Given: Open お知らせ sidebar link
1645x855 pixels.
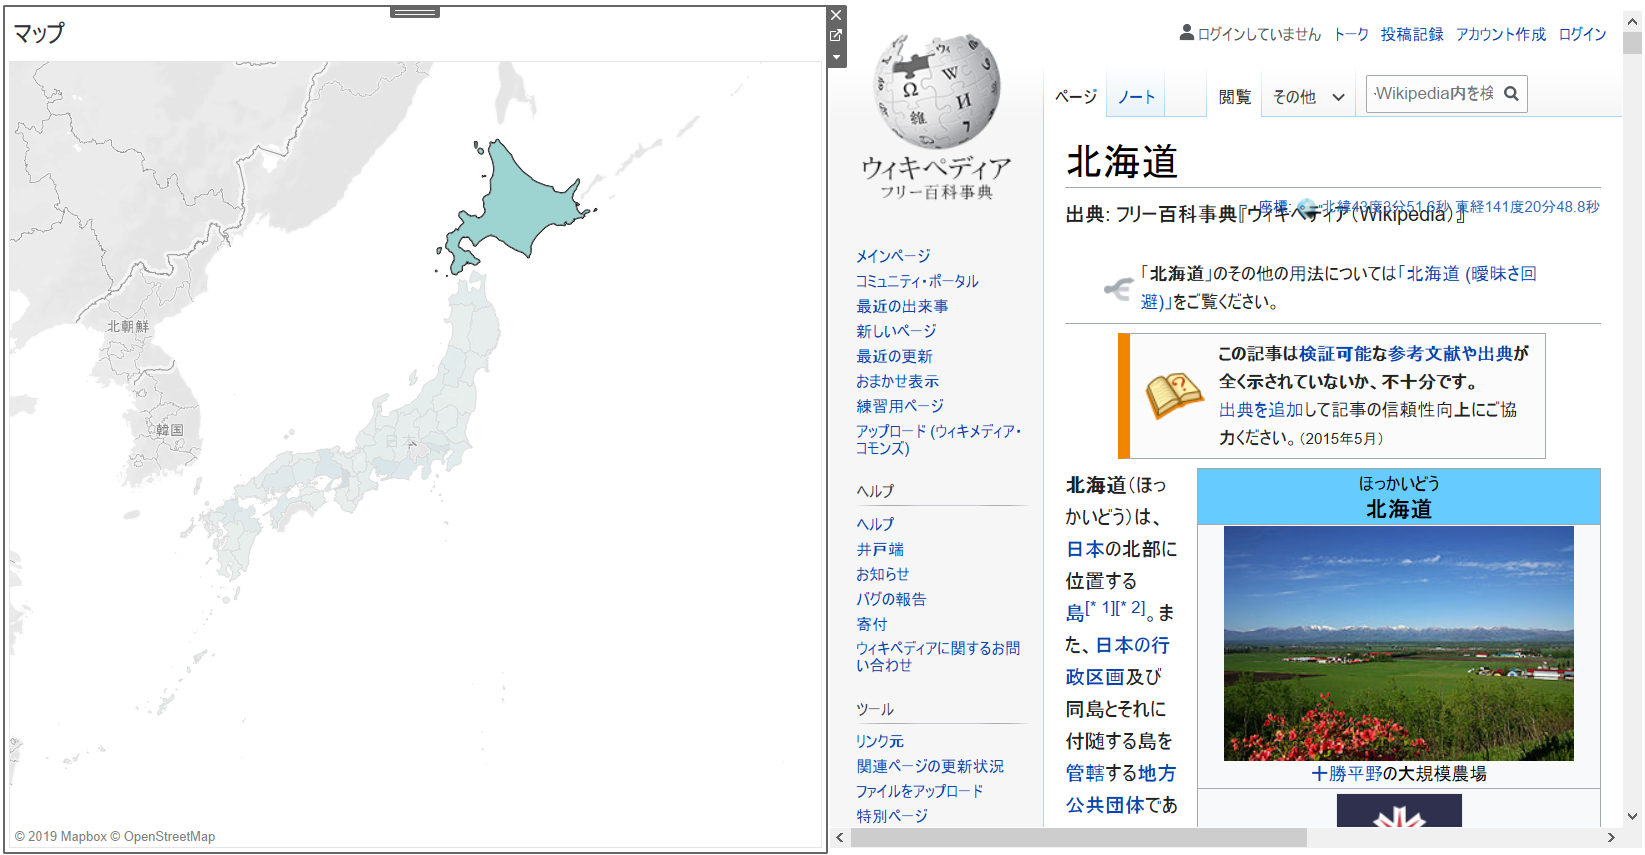Looking at the screenshot, I should tap(883, 574).
